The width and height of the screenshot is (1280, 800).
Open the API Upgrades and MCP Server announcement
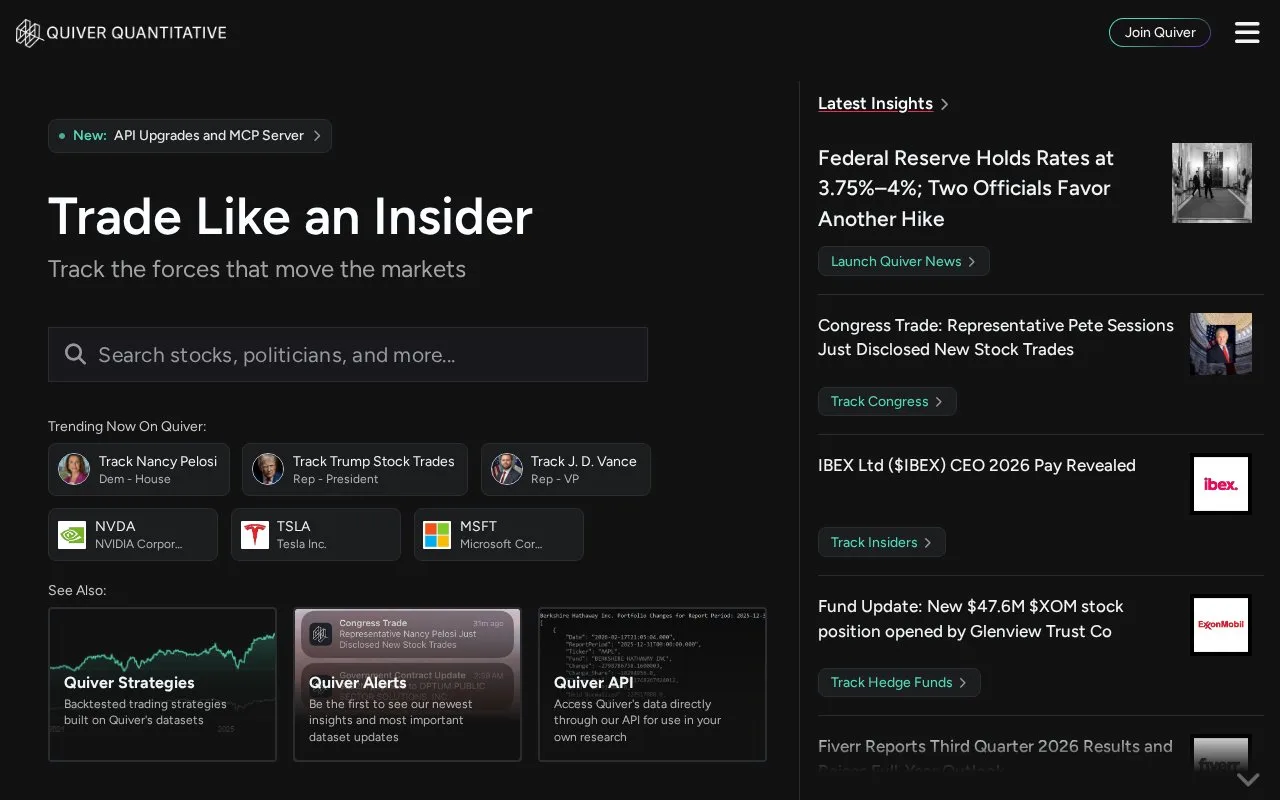pyautogui.click(x=190, y=136)
